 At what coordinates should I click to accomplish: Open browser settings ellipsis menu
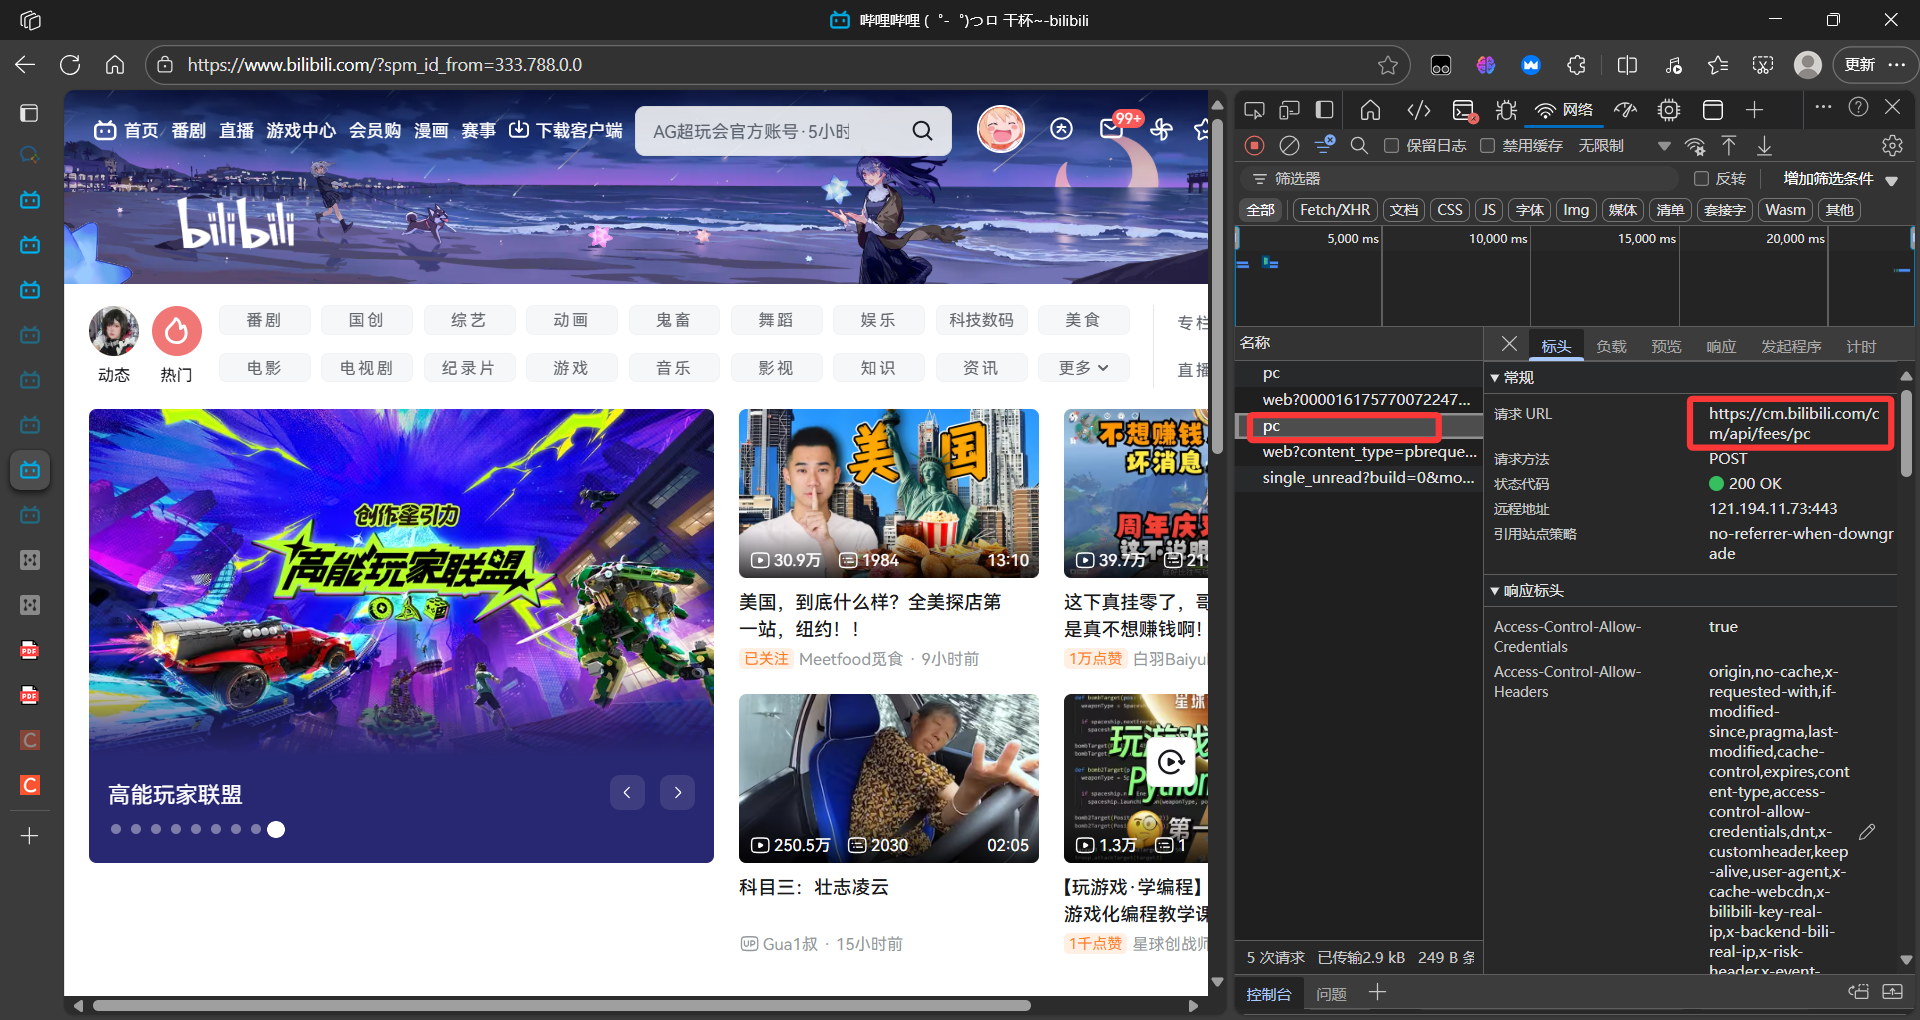tap(1897, 65)
